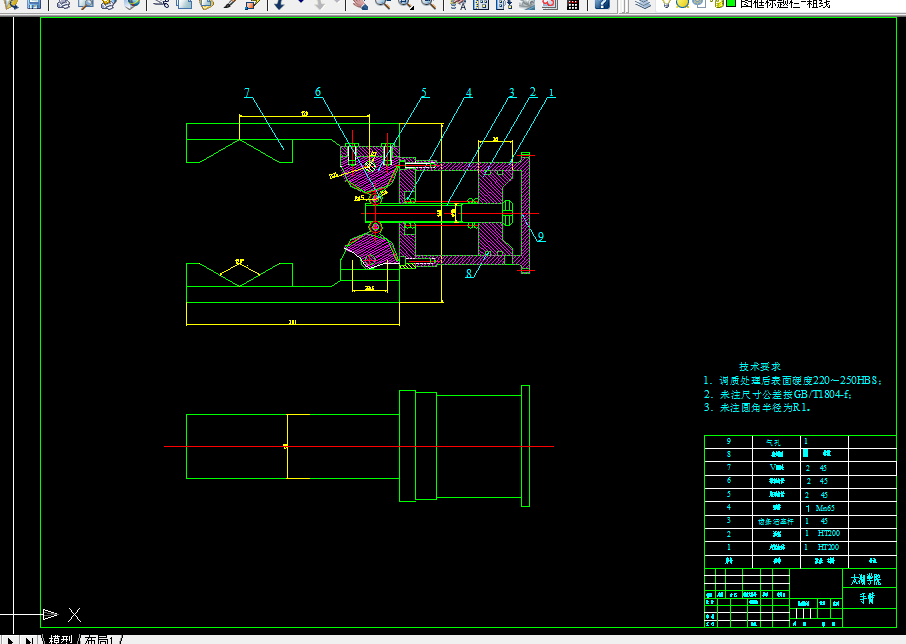Click the green layer color swatch
This screenshot has height=644, width=906.
(x=731, y=3)
